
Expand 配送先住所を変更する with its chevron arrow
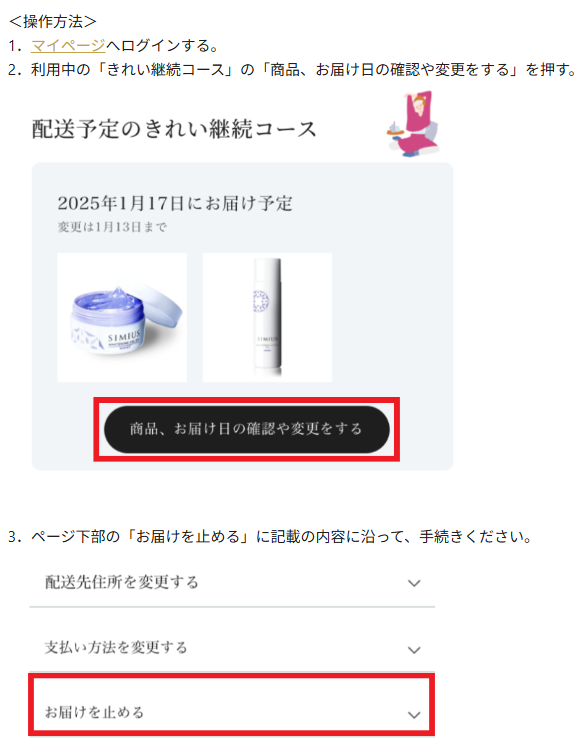click(x=414, y=583)
